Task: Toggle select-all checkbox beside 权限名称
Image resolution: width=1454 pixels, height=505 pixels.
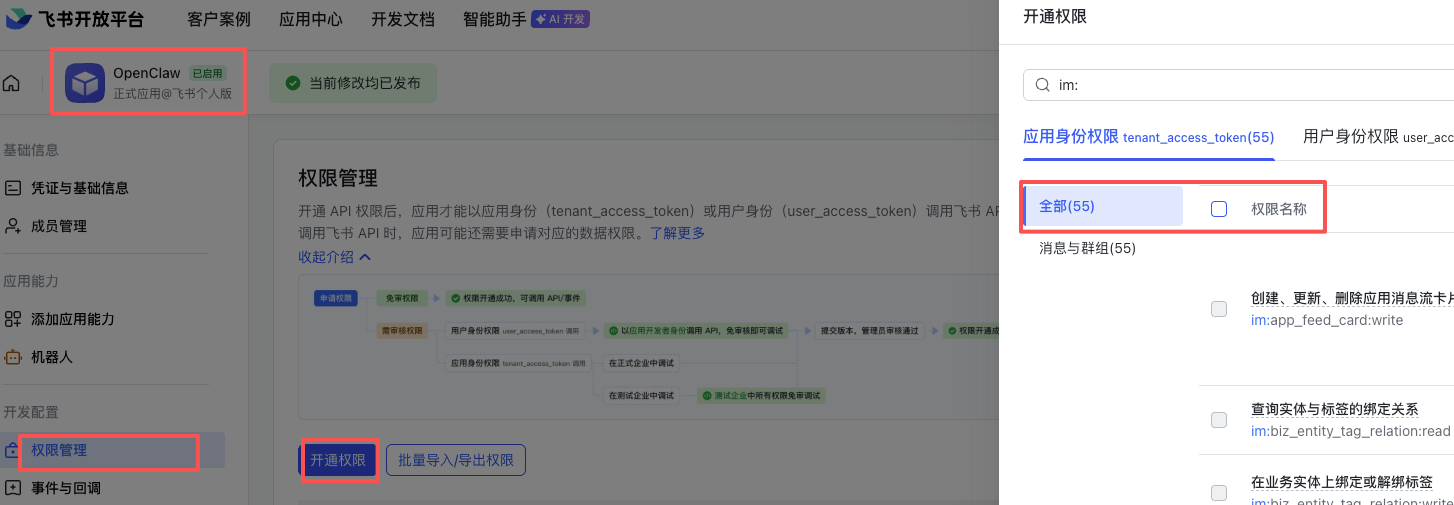Action: [1218, 209]
